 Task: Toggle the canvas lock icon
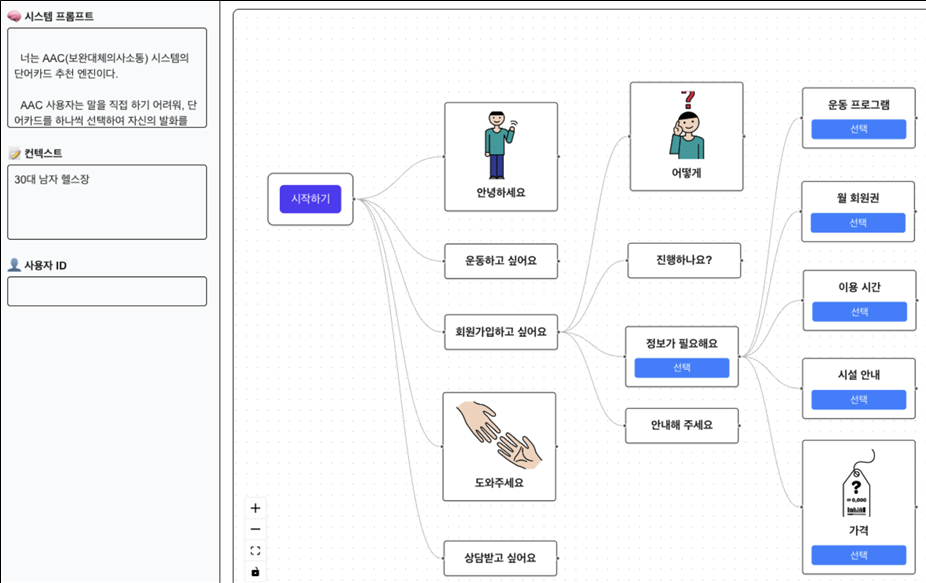[x=255, y=572]
